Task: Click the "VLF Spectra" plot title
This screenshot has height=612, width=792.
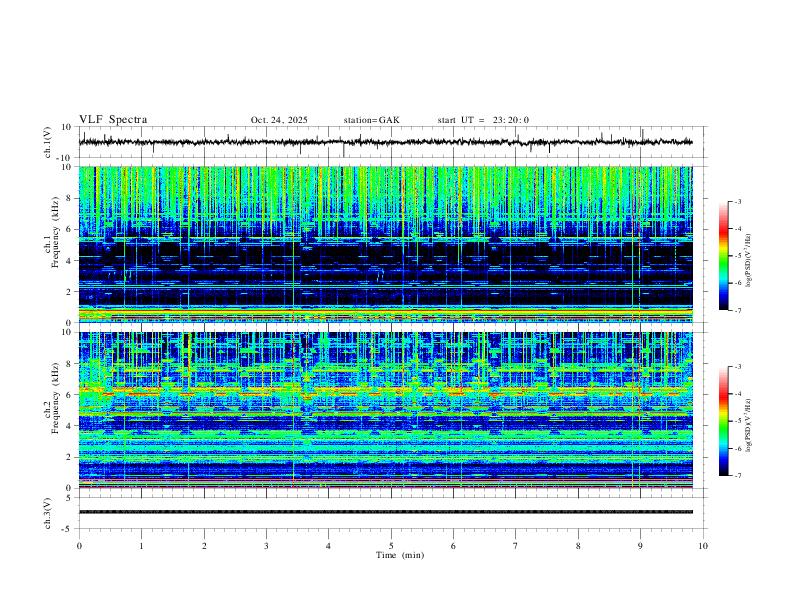Action: tap(113, 120)
